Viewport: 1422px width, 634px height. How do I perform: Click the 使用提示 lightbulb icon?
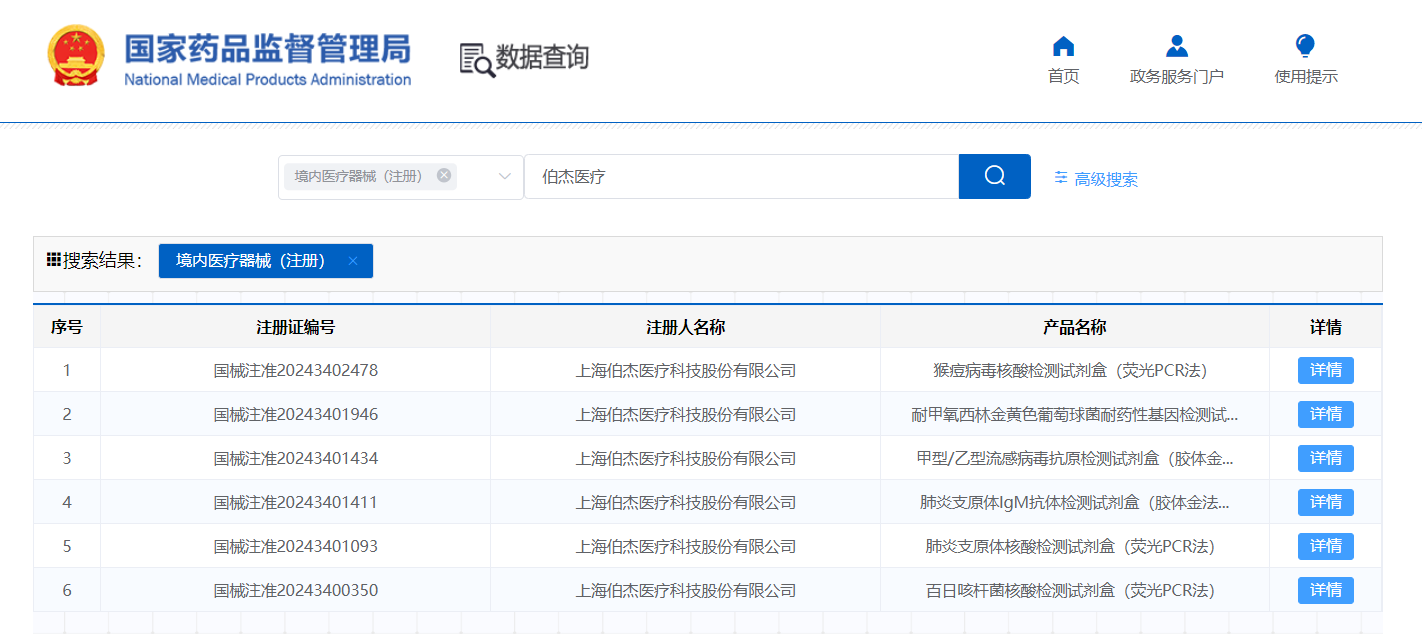tap(1305, 46)
